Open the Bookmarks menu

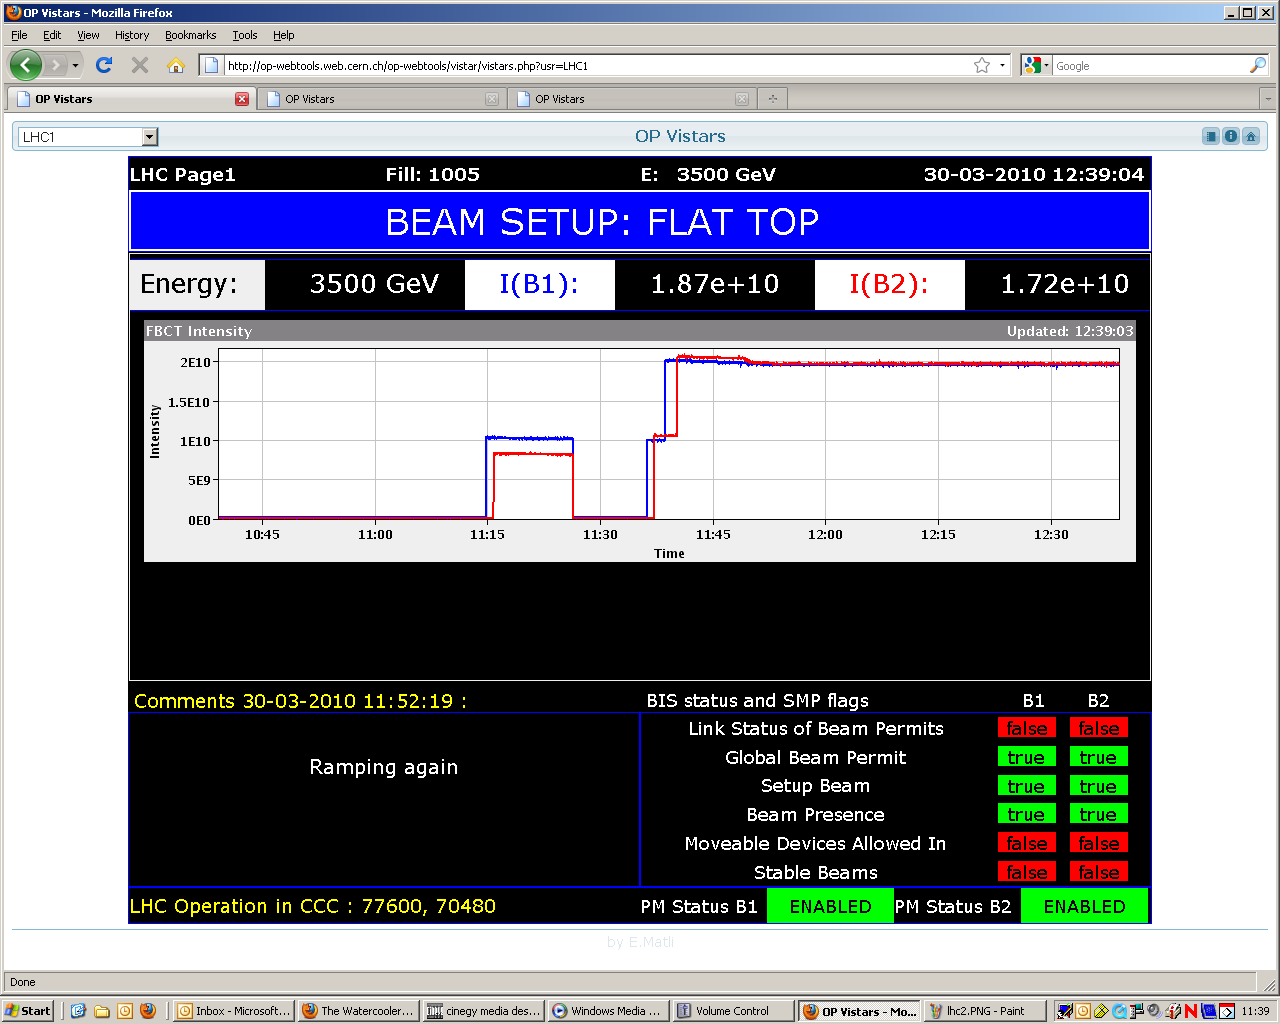190,35
